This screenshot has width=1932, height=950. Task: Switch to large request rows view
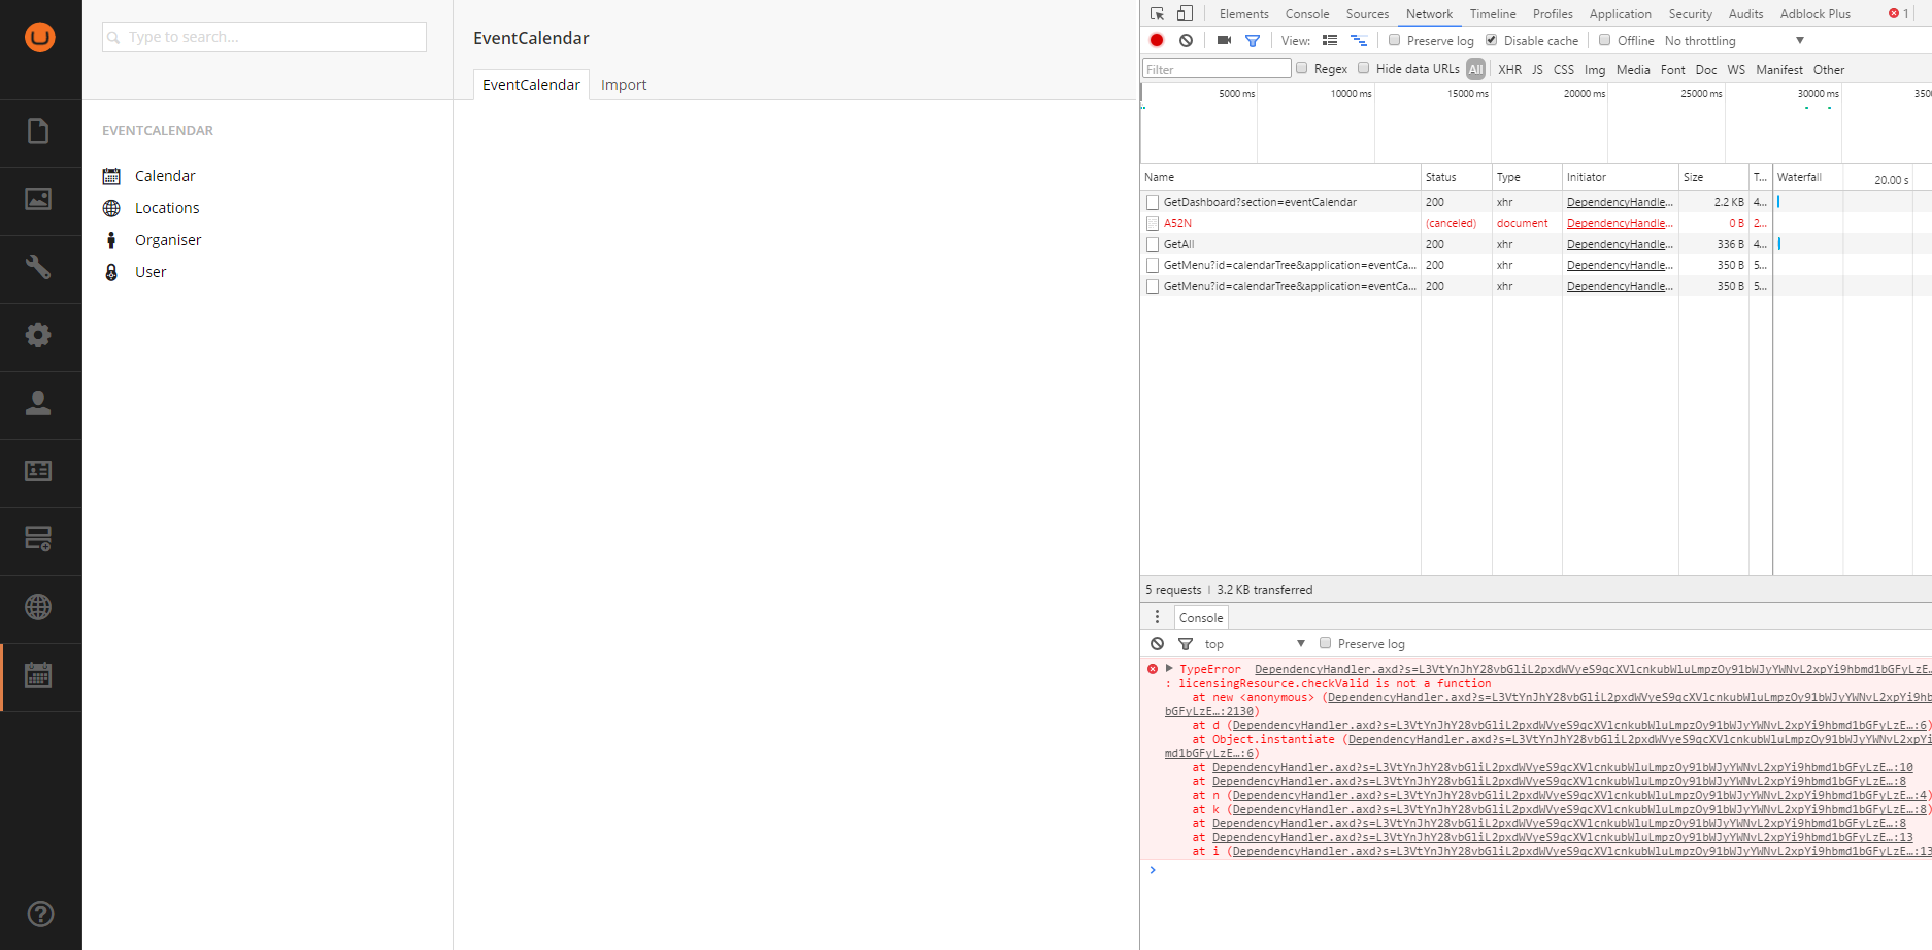click(x=1330, y=40)
